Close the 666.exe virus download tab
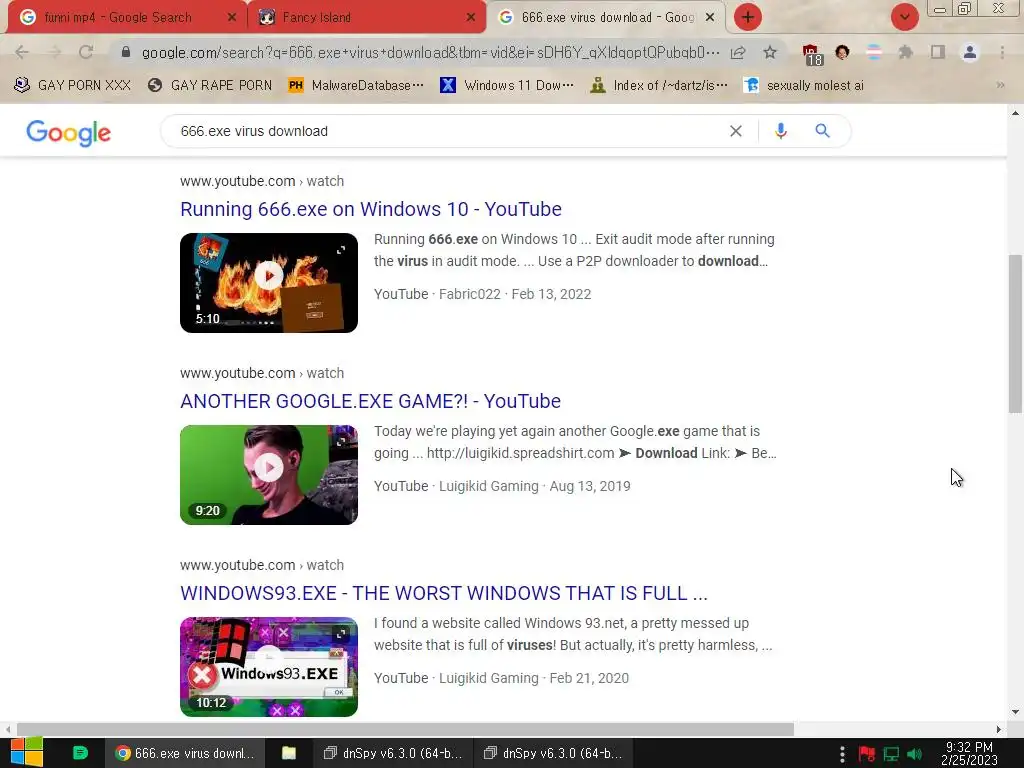The width and height of the screenshot is (1024, 768). [x=710, y=18]
